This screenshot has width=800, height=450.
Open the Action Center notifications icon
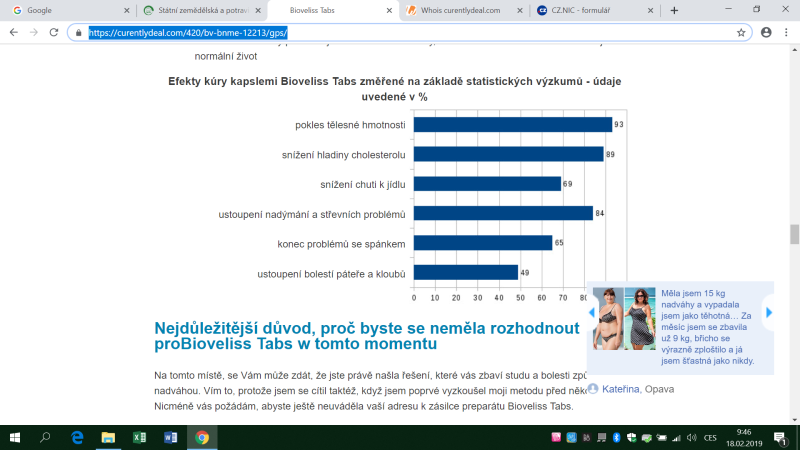[x=780, y=438]
